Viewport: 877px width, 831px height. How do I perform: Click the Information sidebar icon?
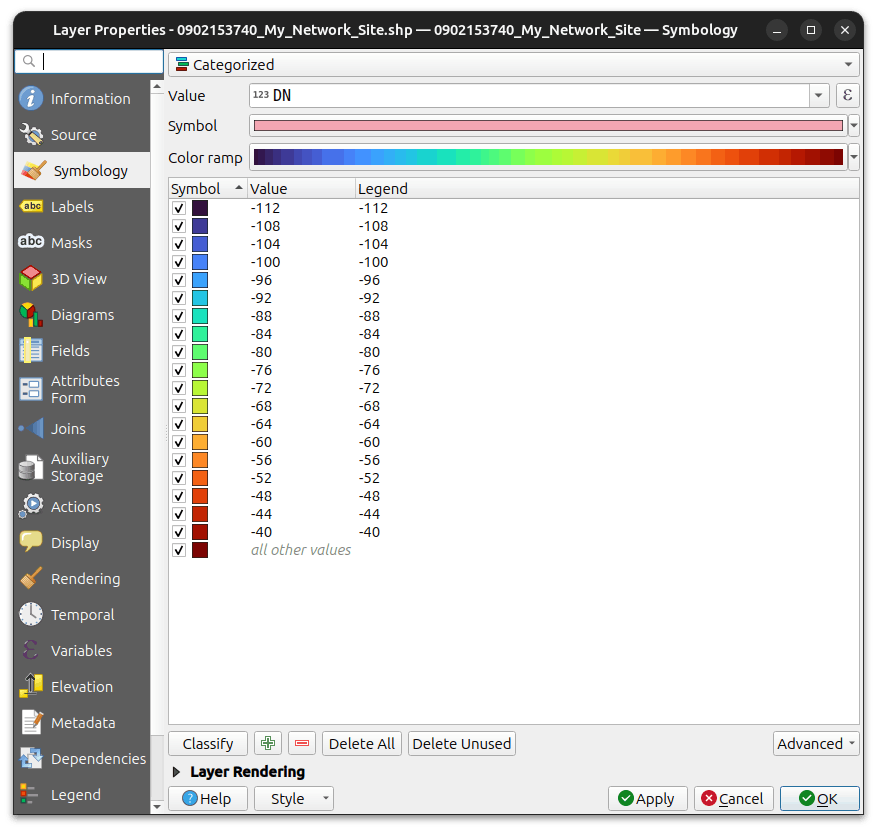coord(31,98)
